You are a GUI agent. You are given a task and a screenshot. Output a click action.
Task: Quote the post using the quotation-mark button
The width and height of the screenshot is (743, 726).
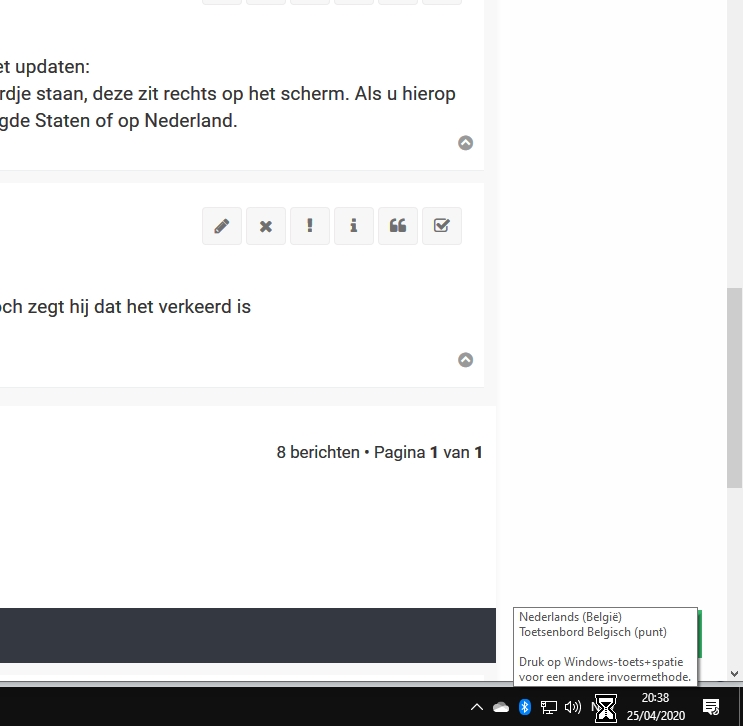coord(398,226)
